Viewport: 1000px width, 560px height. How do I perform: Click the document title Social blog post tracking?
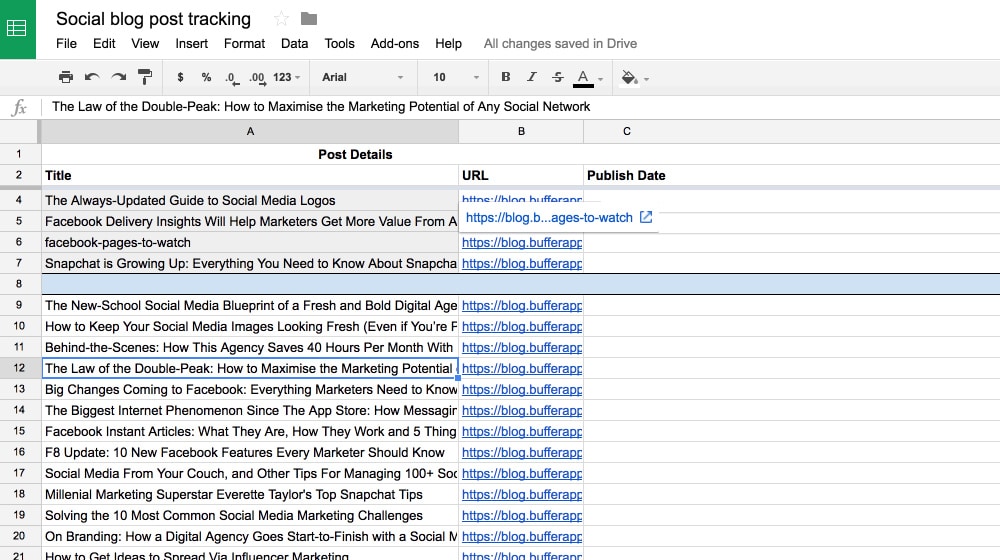point(153,19)
